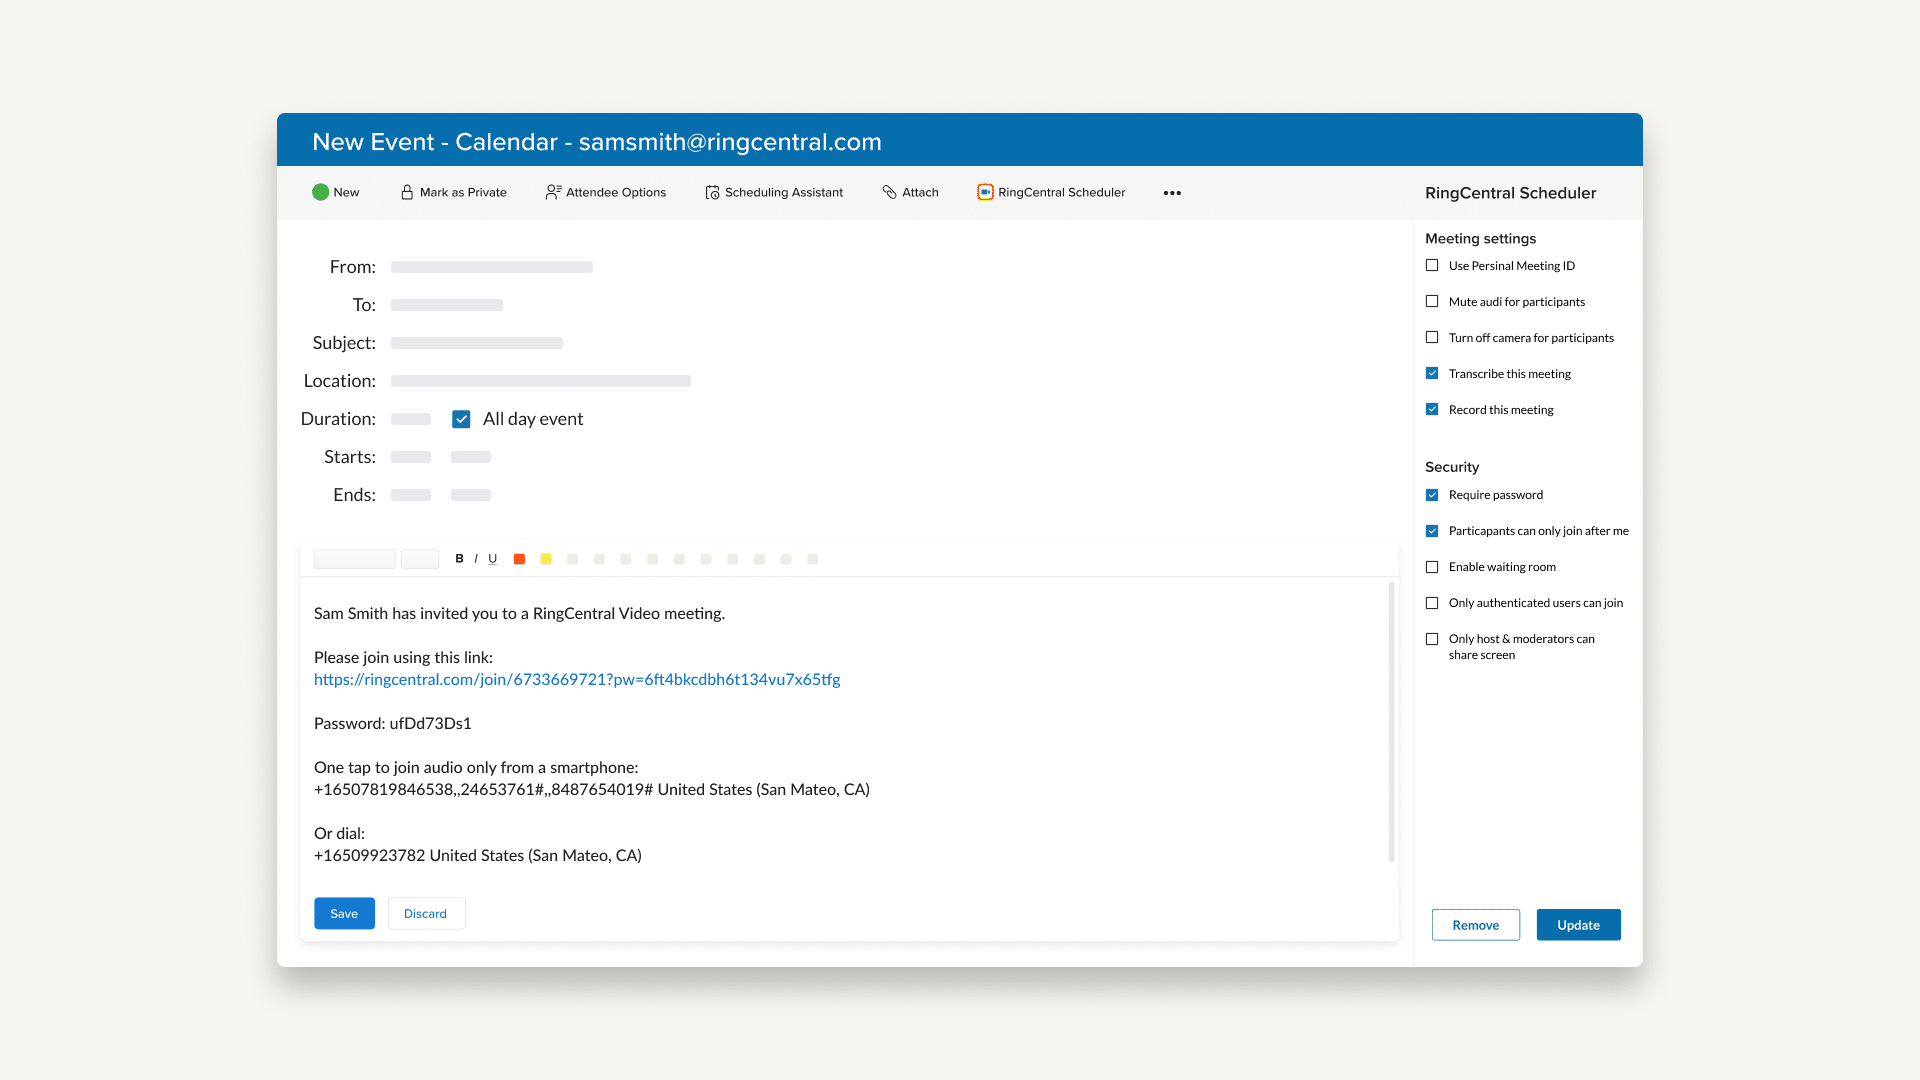This screenshot has width=1920, height=1080.
Task: Open the font name dropdown box
Action: 354,559
